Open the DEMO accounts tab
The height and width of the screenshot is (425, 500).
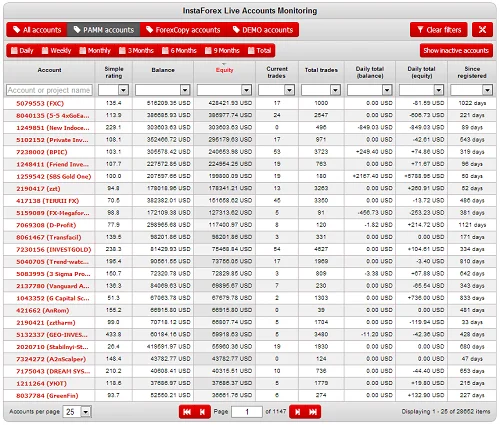click(x=263, y=30)
